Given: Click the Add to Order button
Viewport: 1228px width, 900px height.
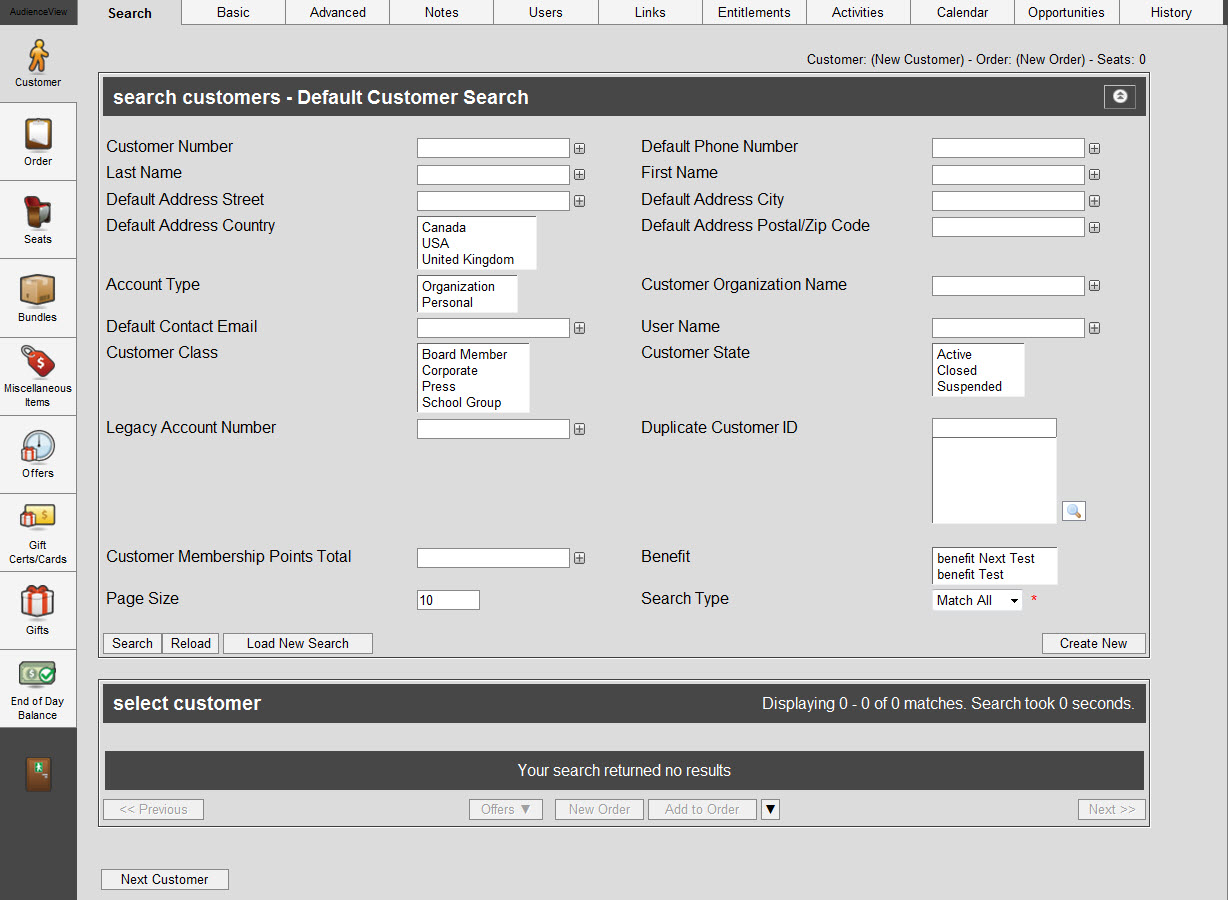Looking at the screenshot, I should (x=702, y=809).
